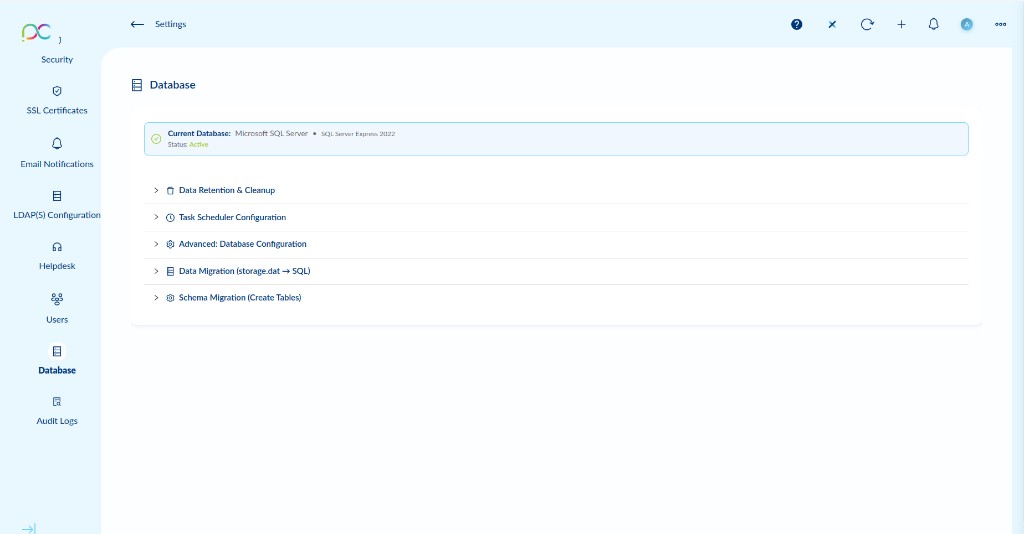1024x534 pixels.
Task: Open the help question mark icon
Action: [x=796, y=24]
